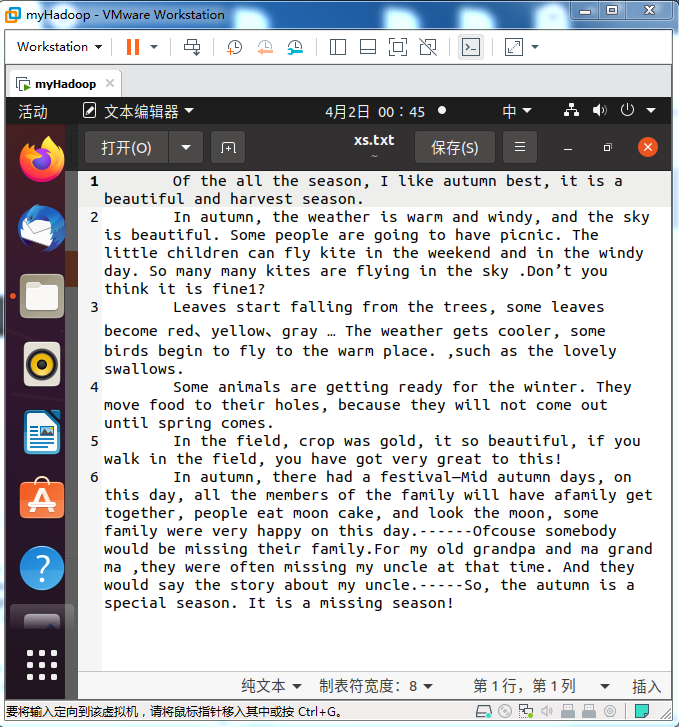Minimize the text editor window

click(x=568, y=148)
